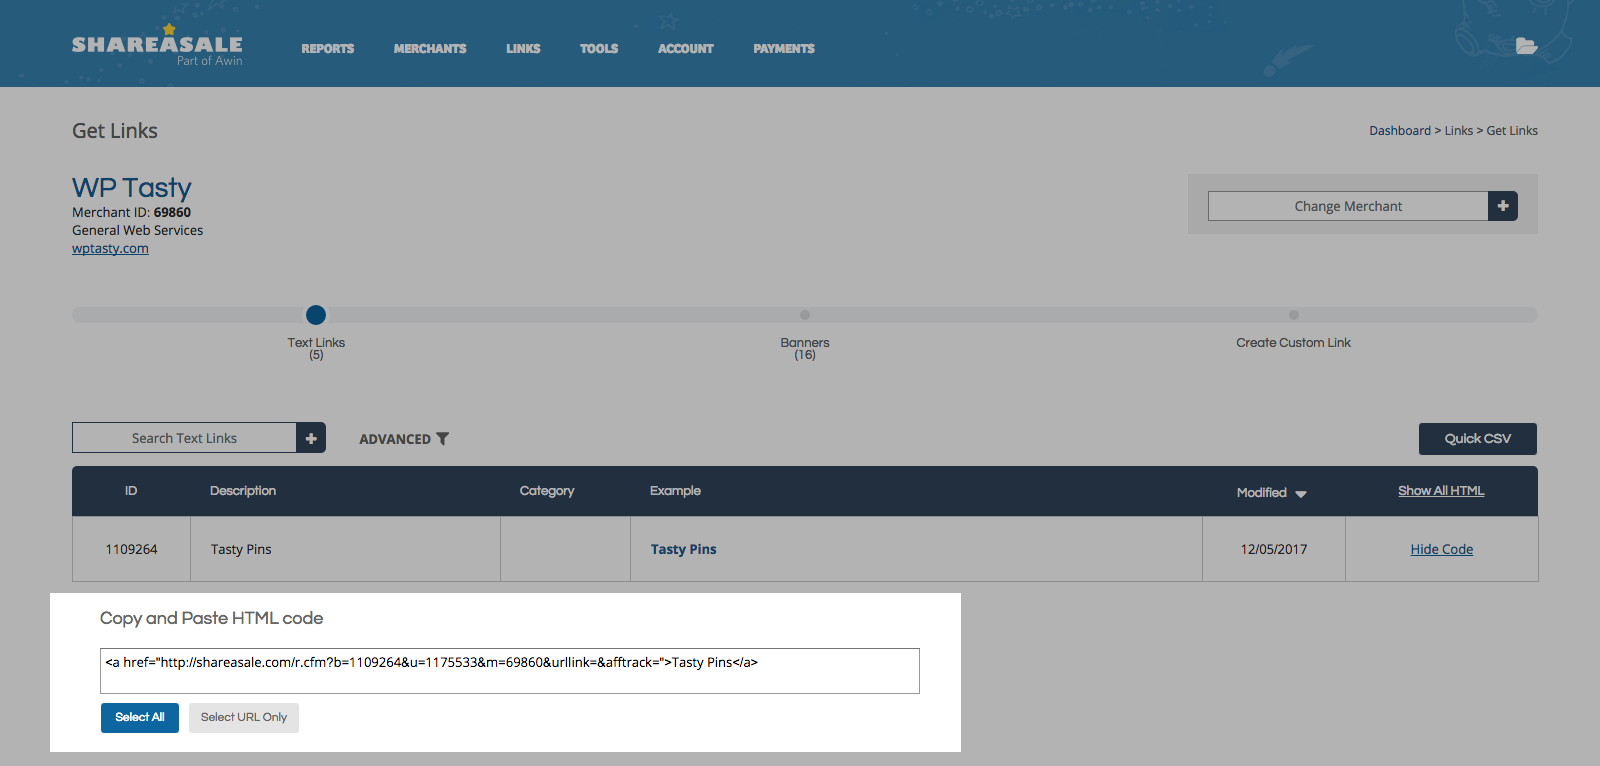
Task: Click the Example column header
Action: pos(675,491)
